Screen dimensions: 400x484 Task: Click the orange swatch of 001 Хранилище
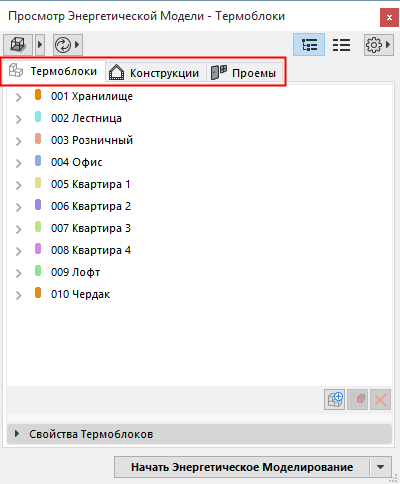pos(38,95)
